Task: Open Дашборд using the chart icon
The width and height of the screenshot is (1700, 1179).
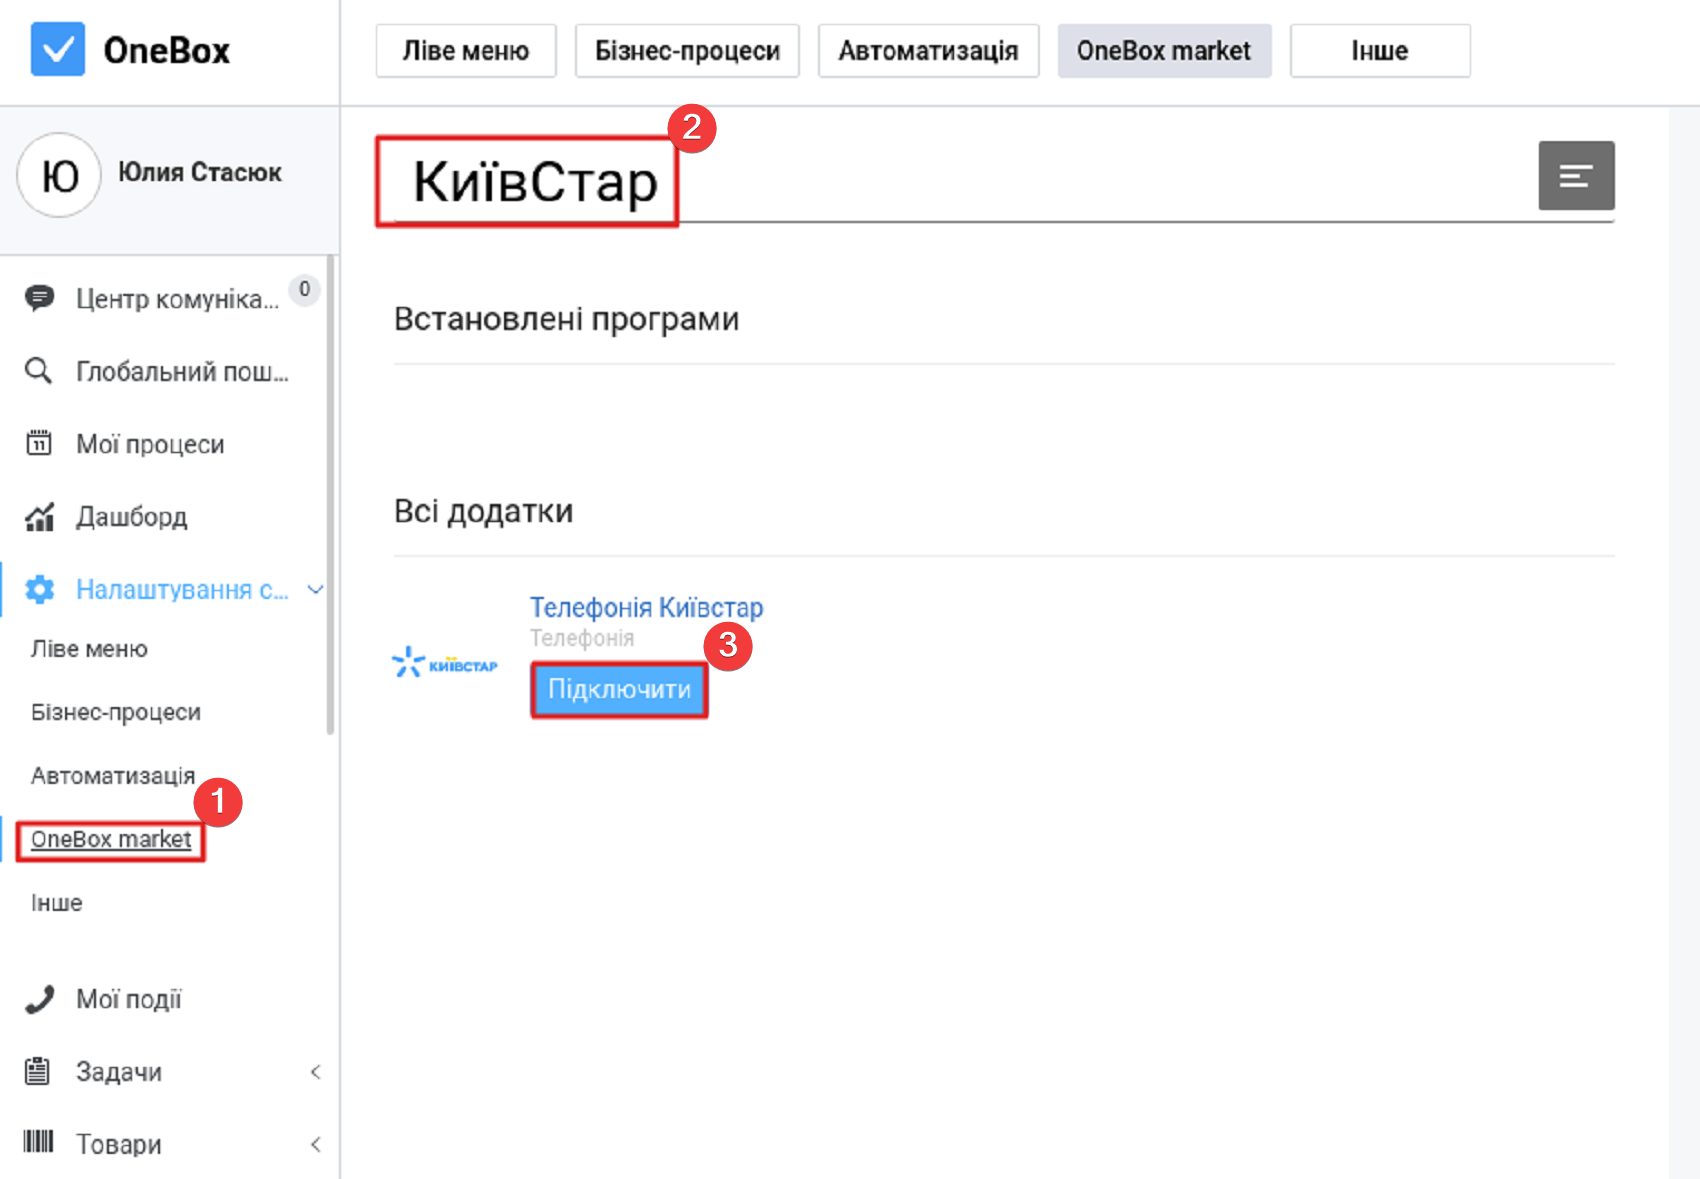Action: pyautogui.click(x=39, y=516)
